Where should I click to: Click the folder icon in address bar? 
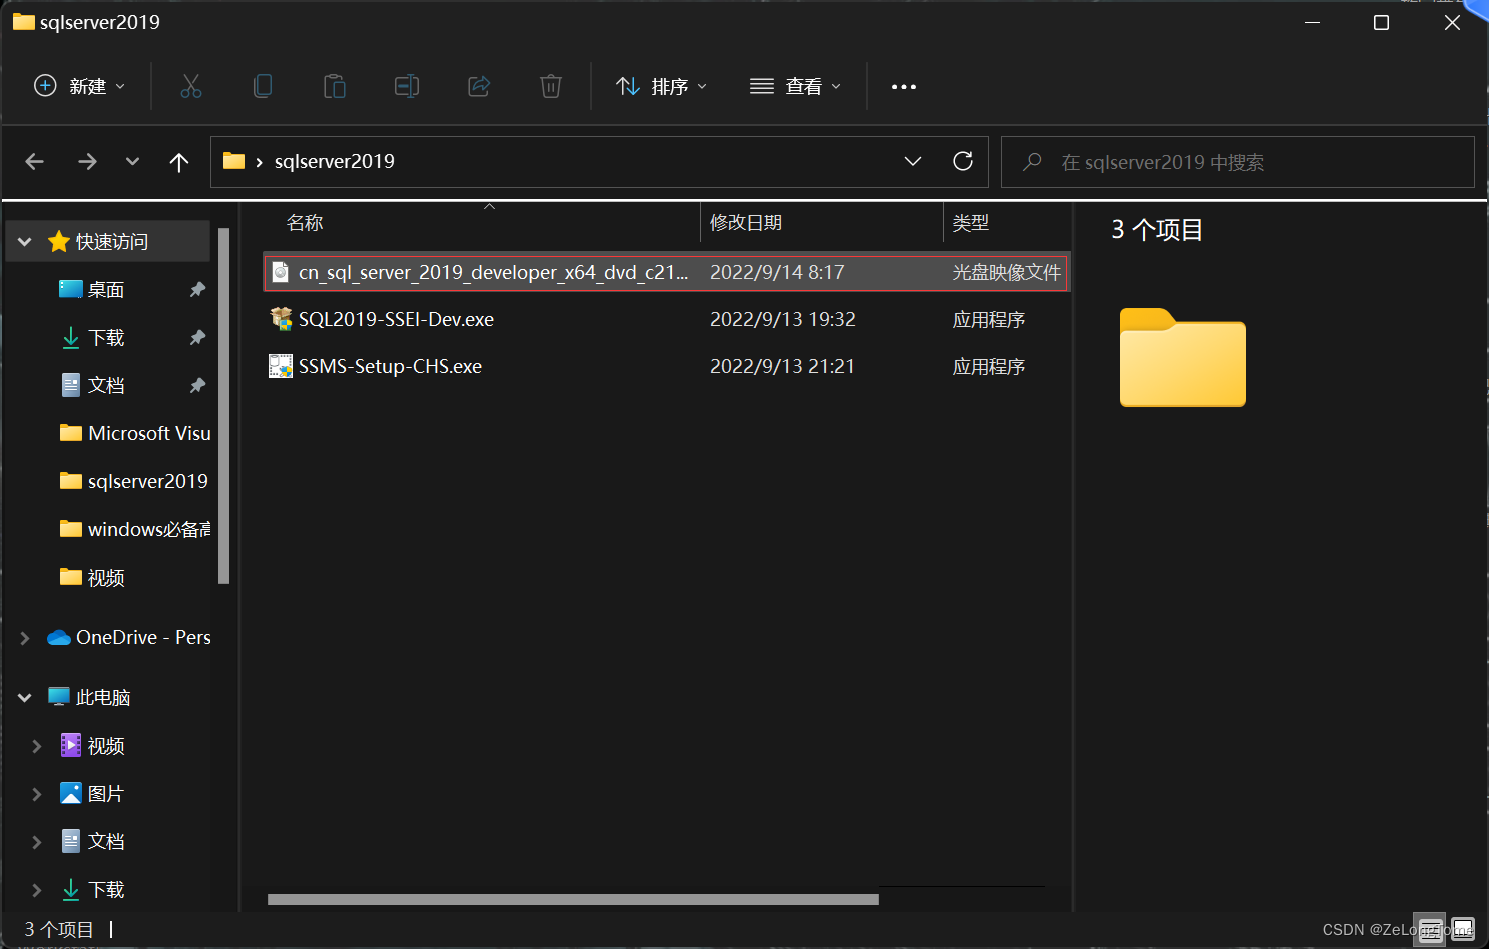point(234,161)
